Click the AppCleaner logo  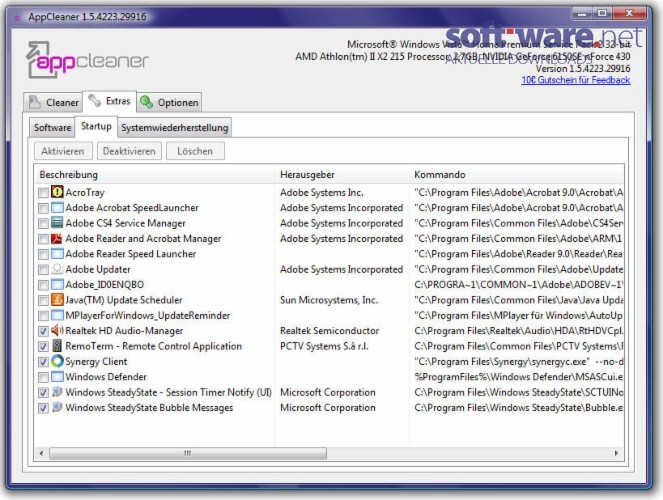click(87, 60)
